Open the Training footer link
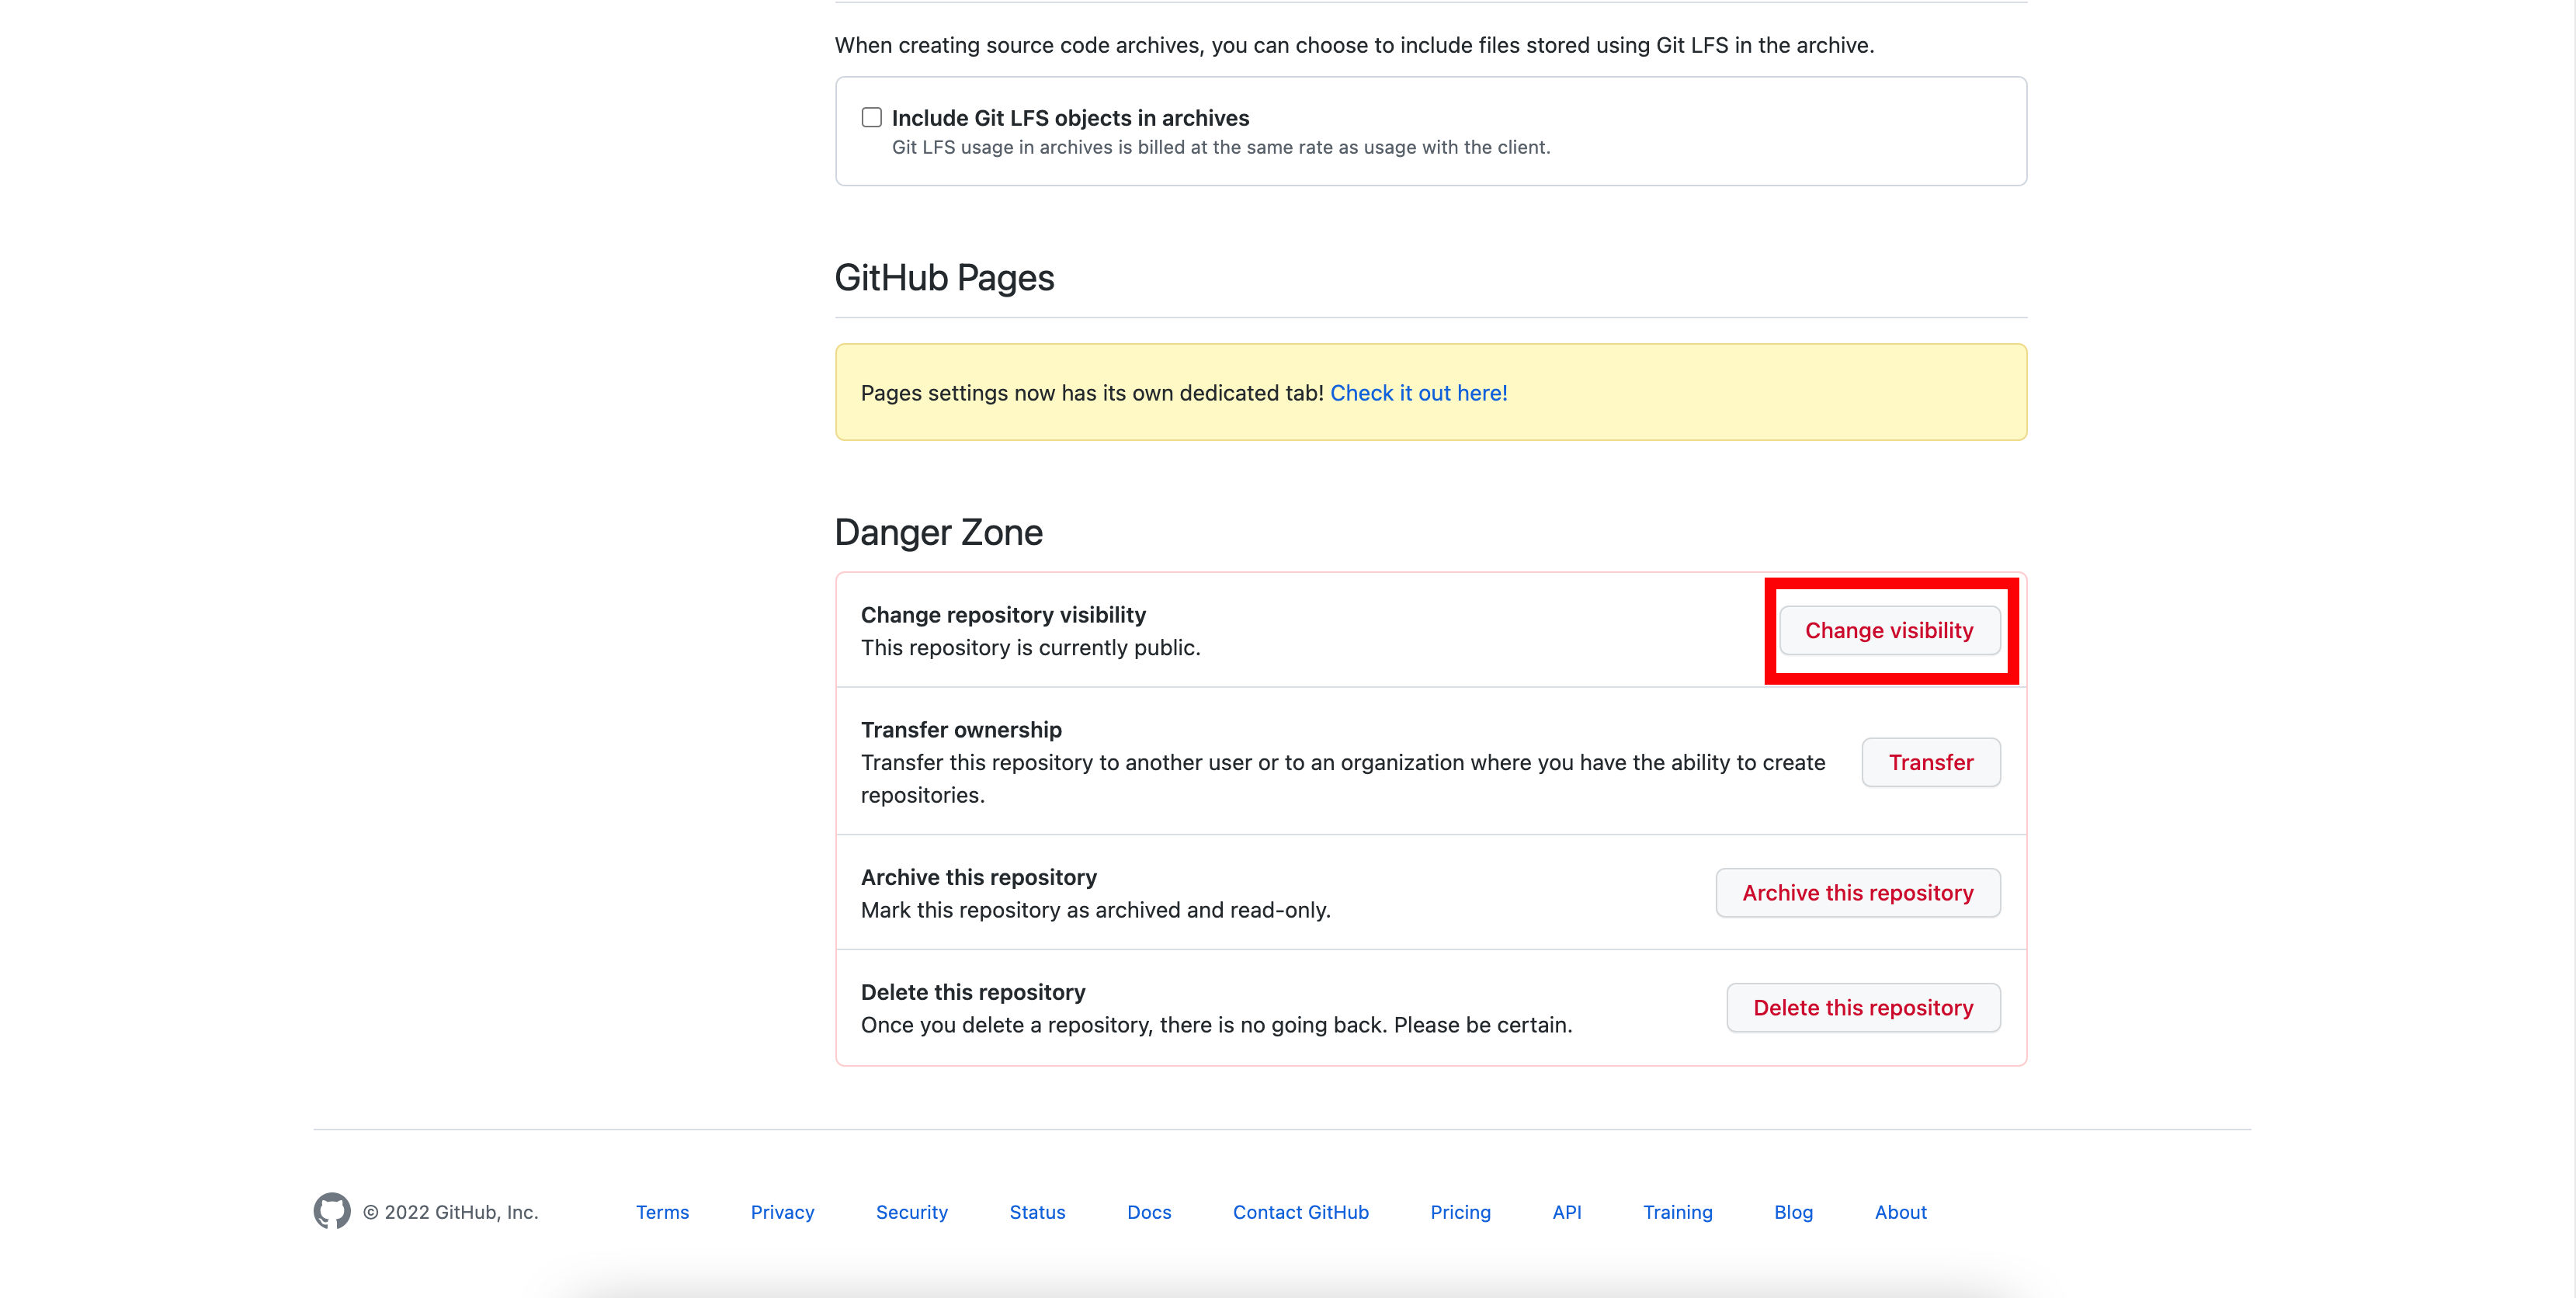This screenshot has height=1298, width=2576. tap(1677, 1212)
